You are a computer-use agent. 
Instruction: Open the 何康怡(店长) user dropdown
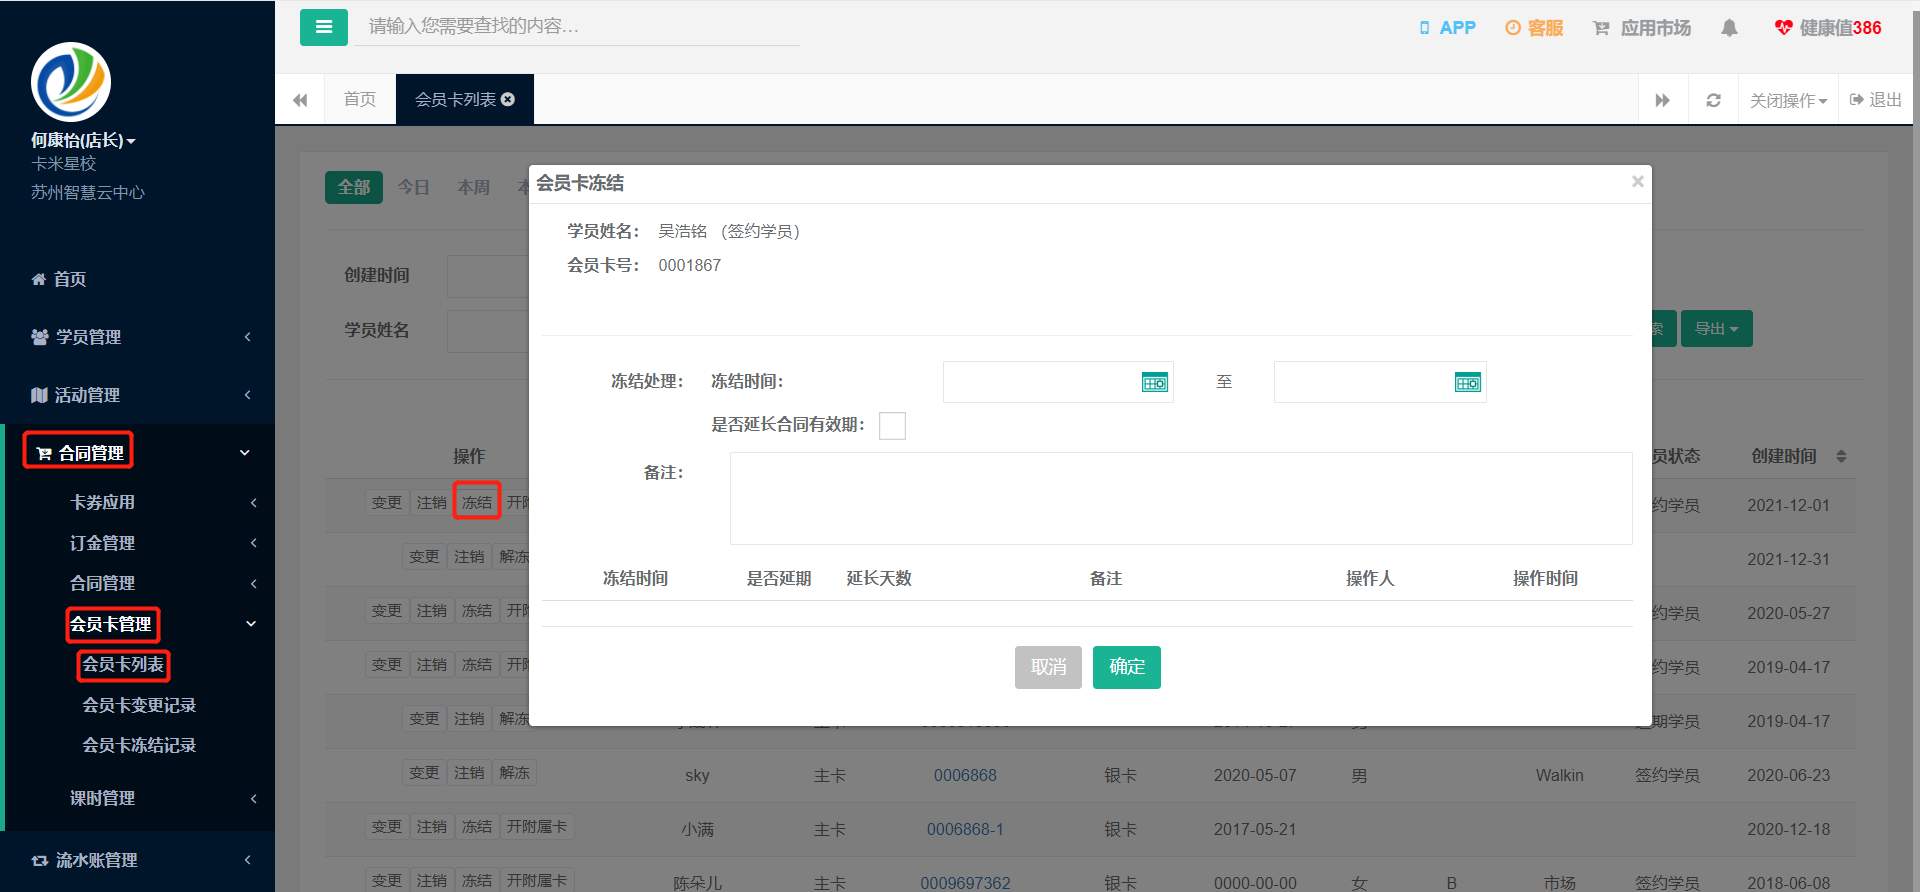(x=83, y=141)
